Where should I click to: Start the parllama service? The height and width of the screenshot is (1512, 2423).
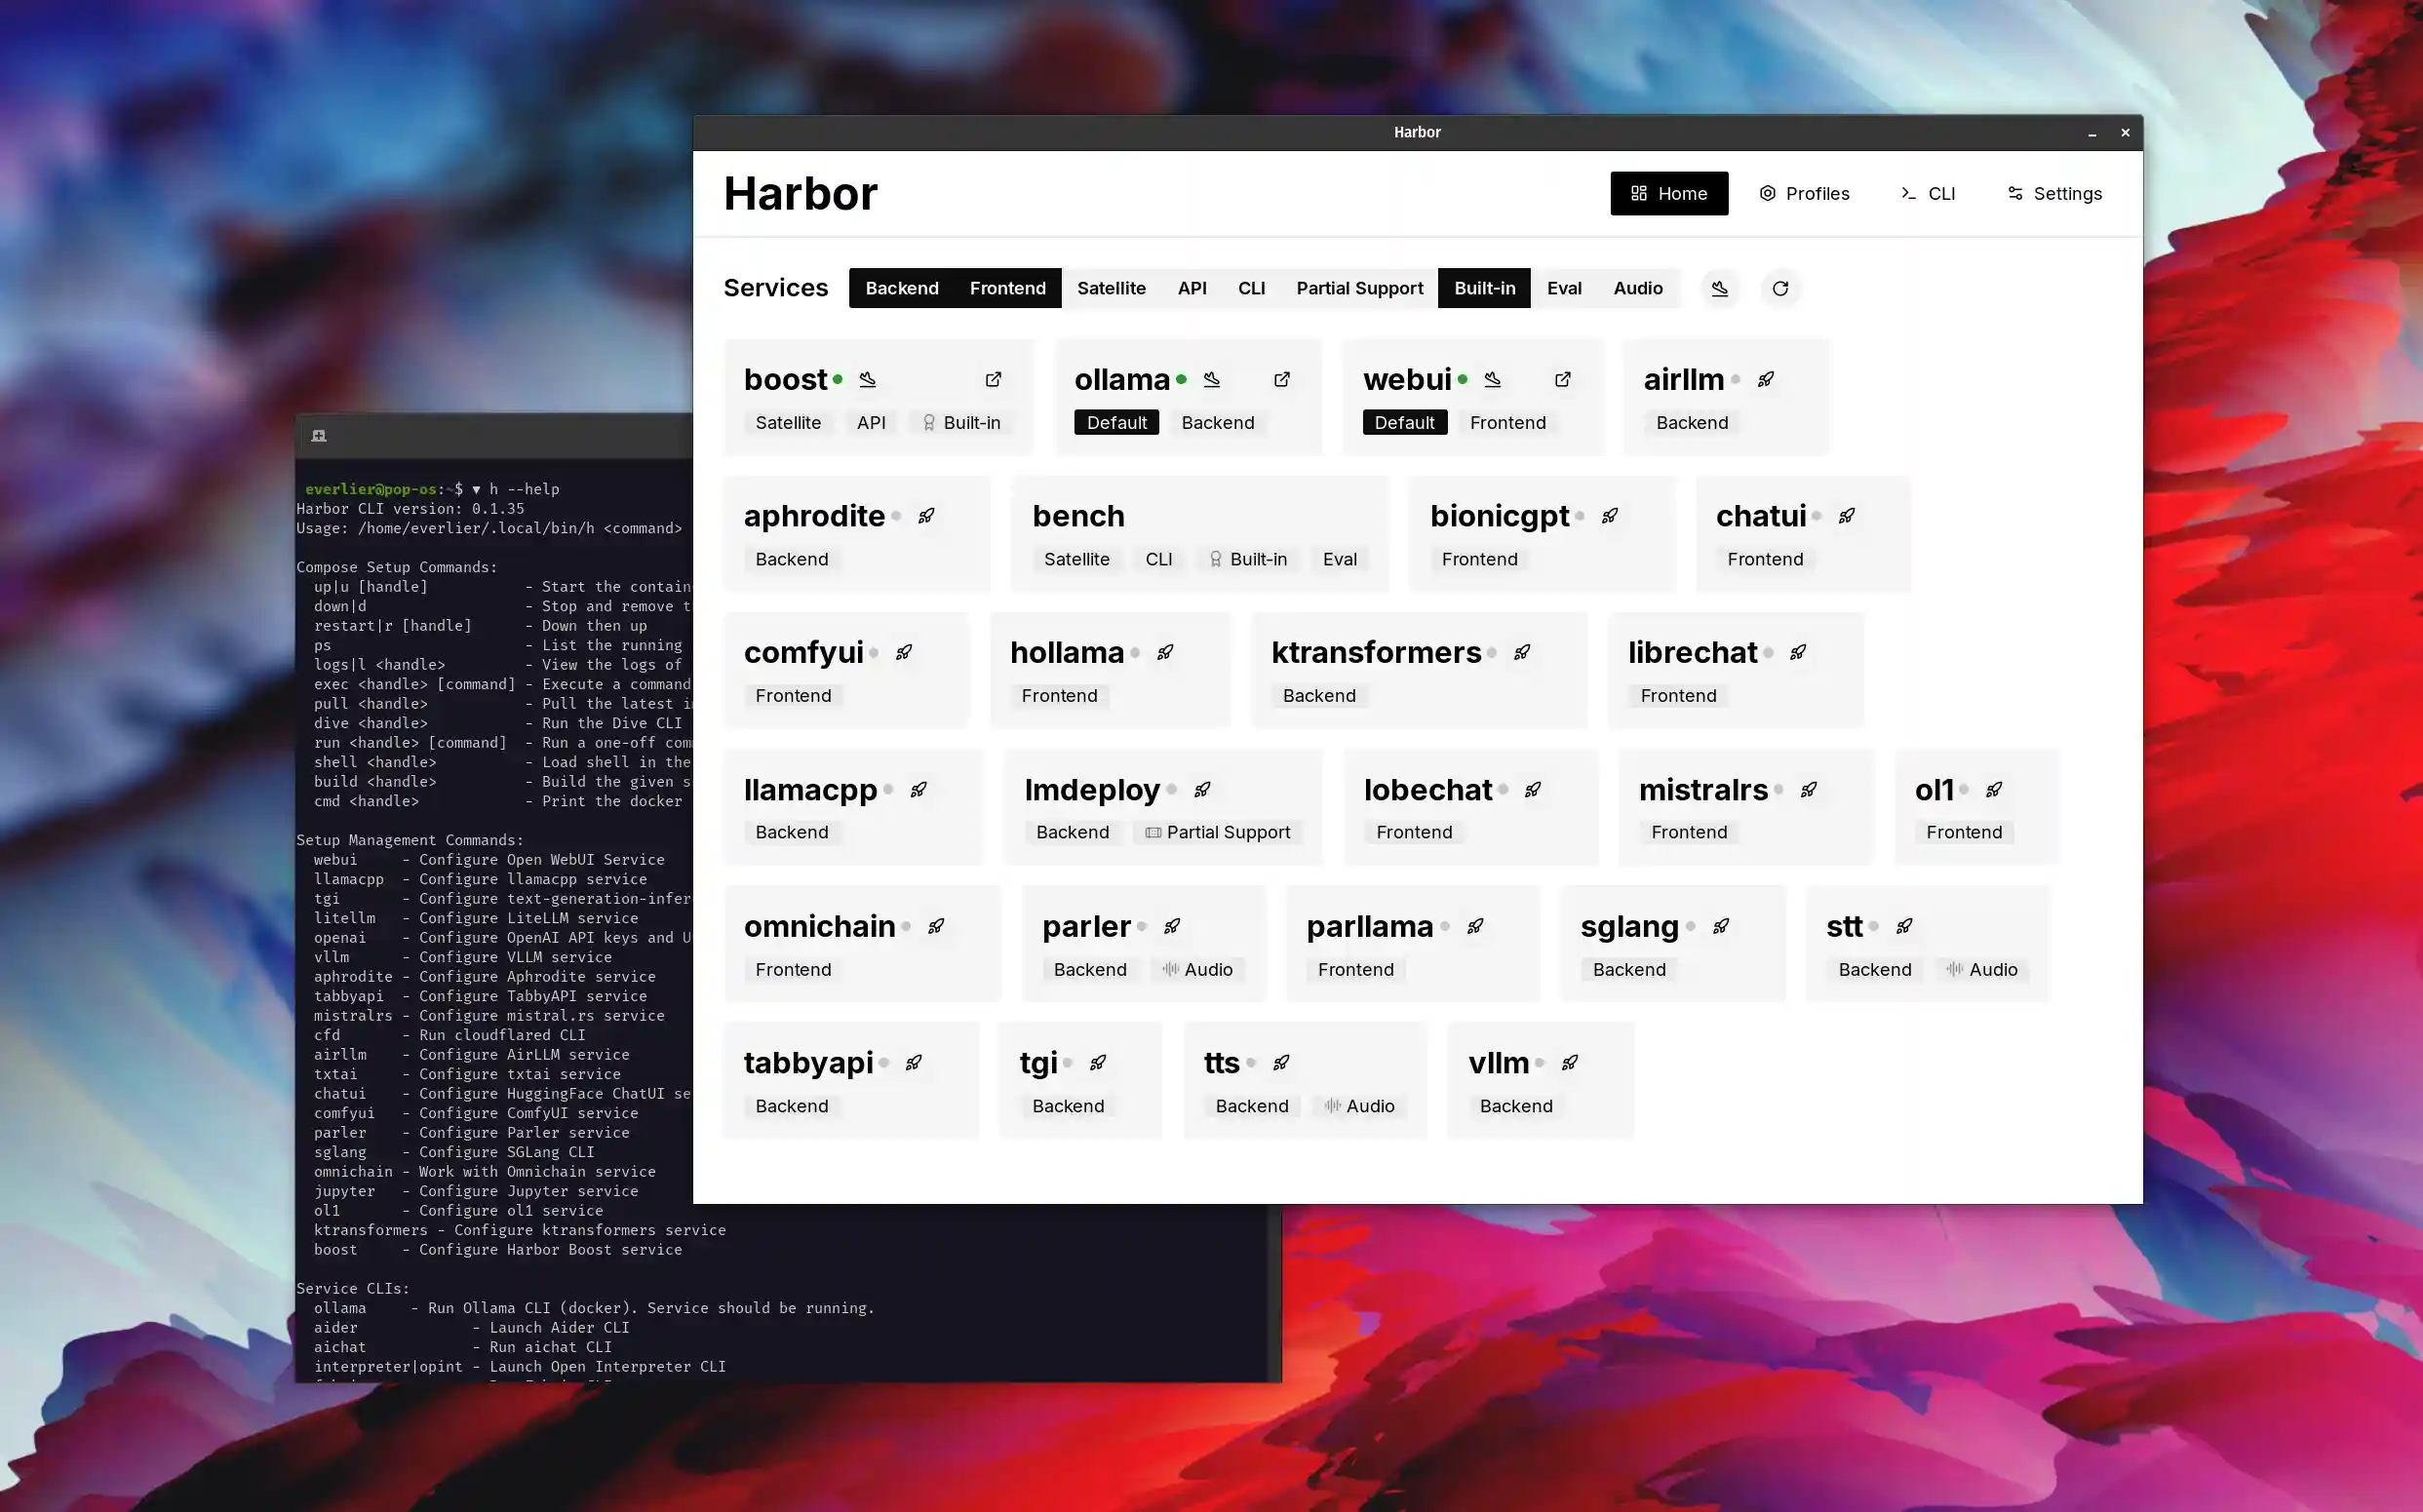(x=1474, y=926)
